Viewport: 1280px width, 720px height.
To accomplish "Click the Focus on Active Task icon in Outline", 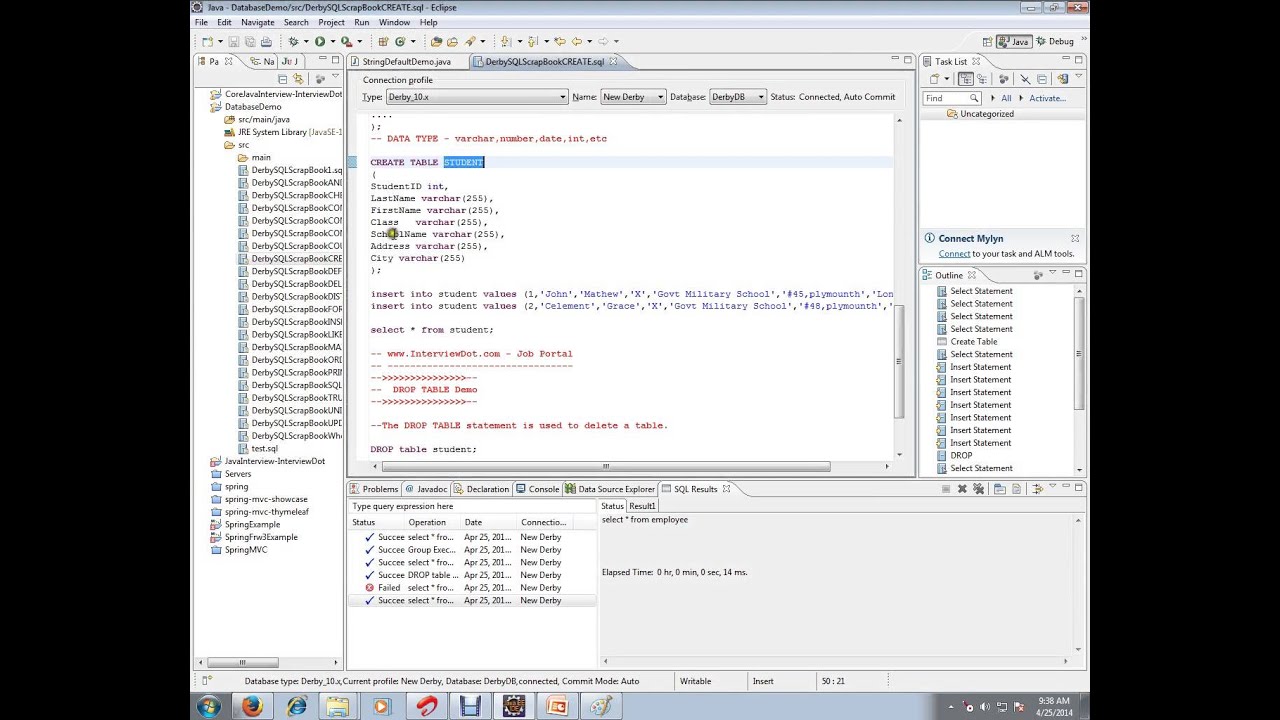I will click(x=1038, y=275).
